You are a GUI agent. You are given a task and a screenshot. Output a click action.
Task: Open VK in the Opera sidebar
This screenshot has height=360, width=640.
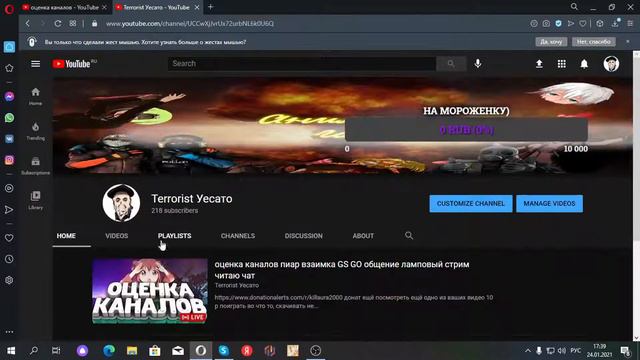coord(9,139)
